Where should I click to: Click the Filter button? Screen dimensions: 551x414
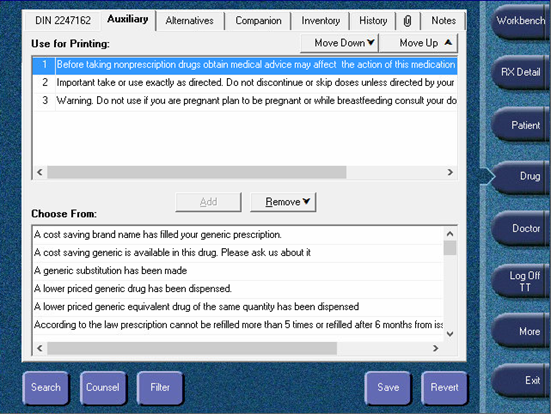coord(160,387)
